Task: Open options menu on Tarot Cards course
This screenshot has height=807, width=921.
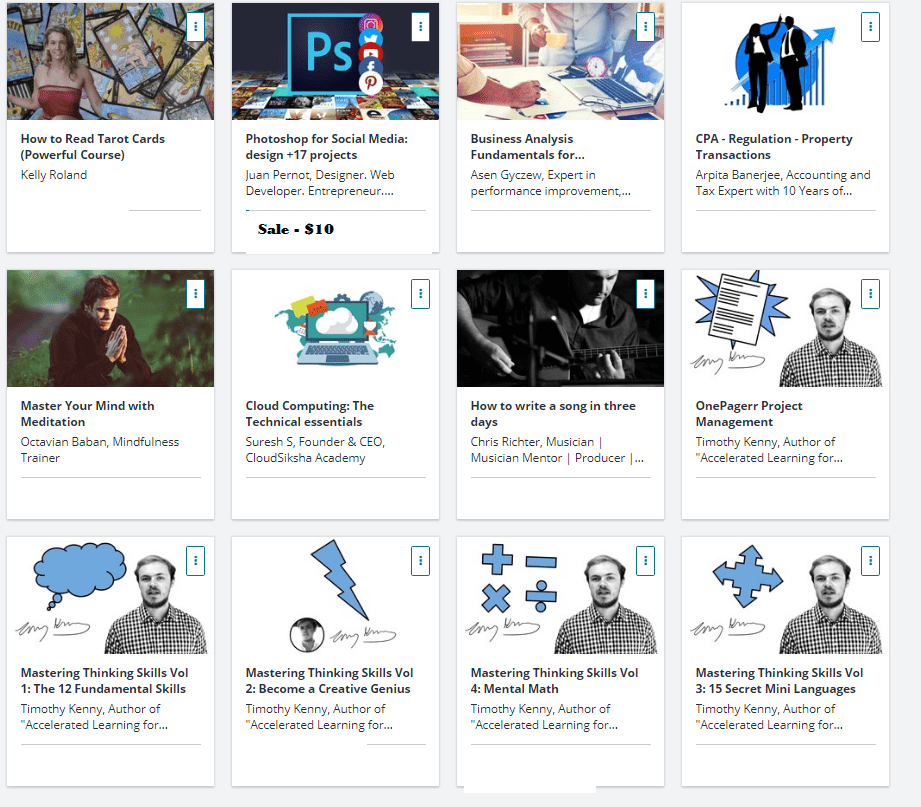Action: click(196, 27)
